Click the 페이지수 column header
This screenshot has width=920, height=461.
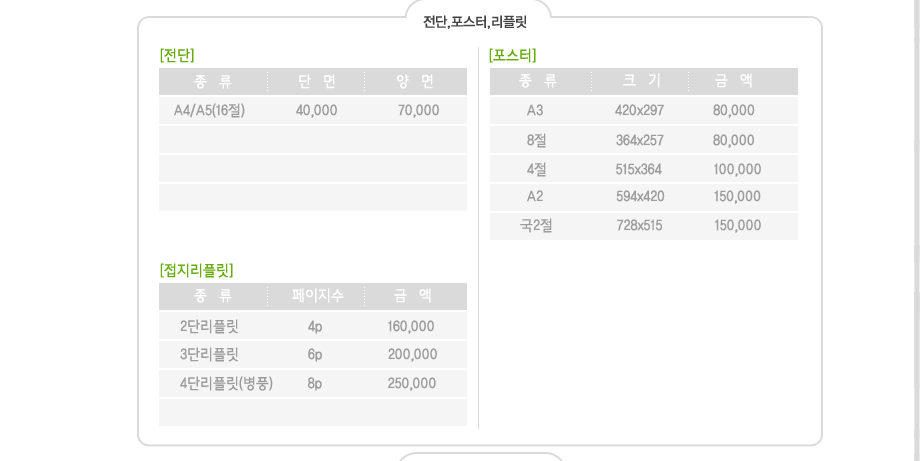click(x=317, y=296)
